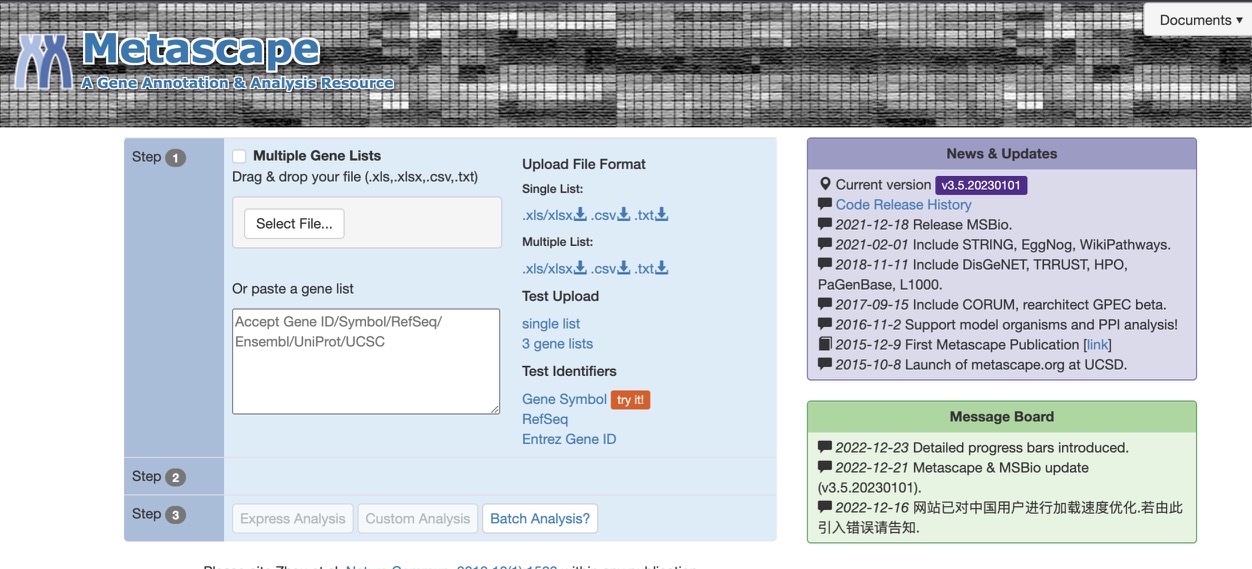
Task: Click the News & Updates panel header
Action: point(1002,154)
